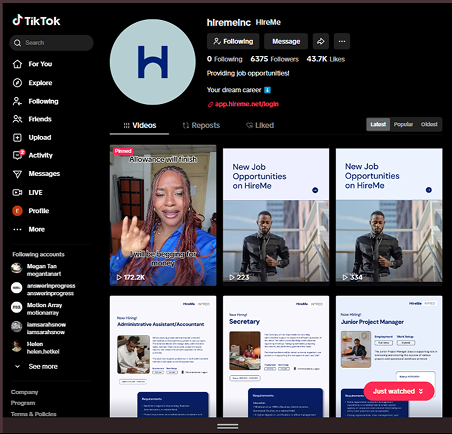This screenshot has height=434, width=452.
Task: Open the Friends icon in sidebar
Action: tap(17, 119)
